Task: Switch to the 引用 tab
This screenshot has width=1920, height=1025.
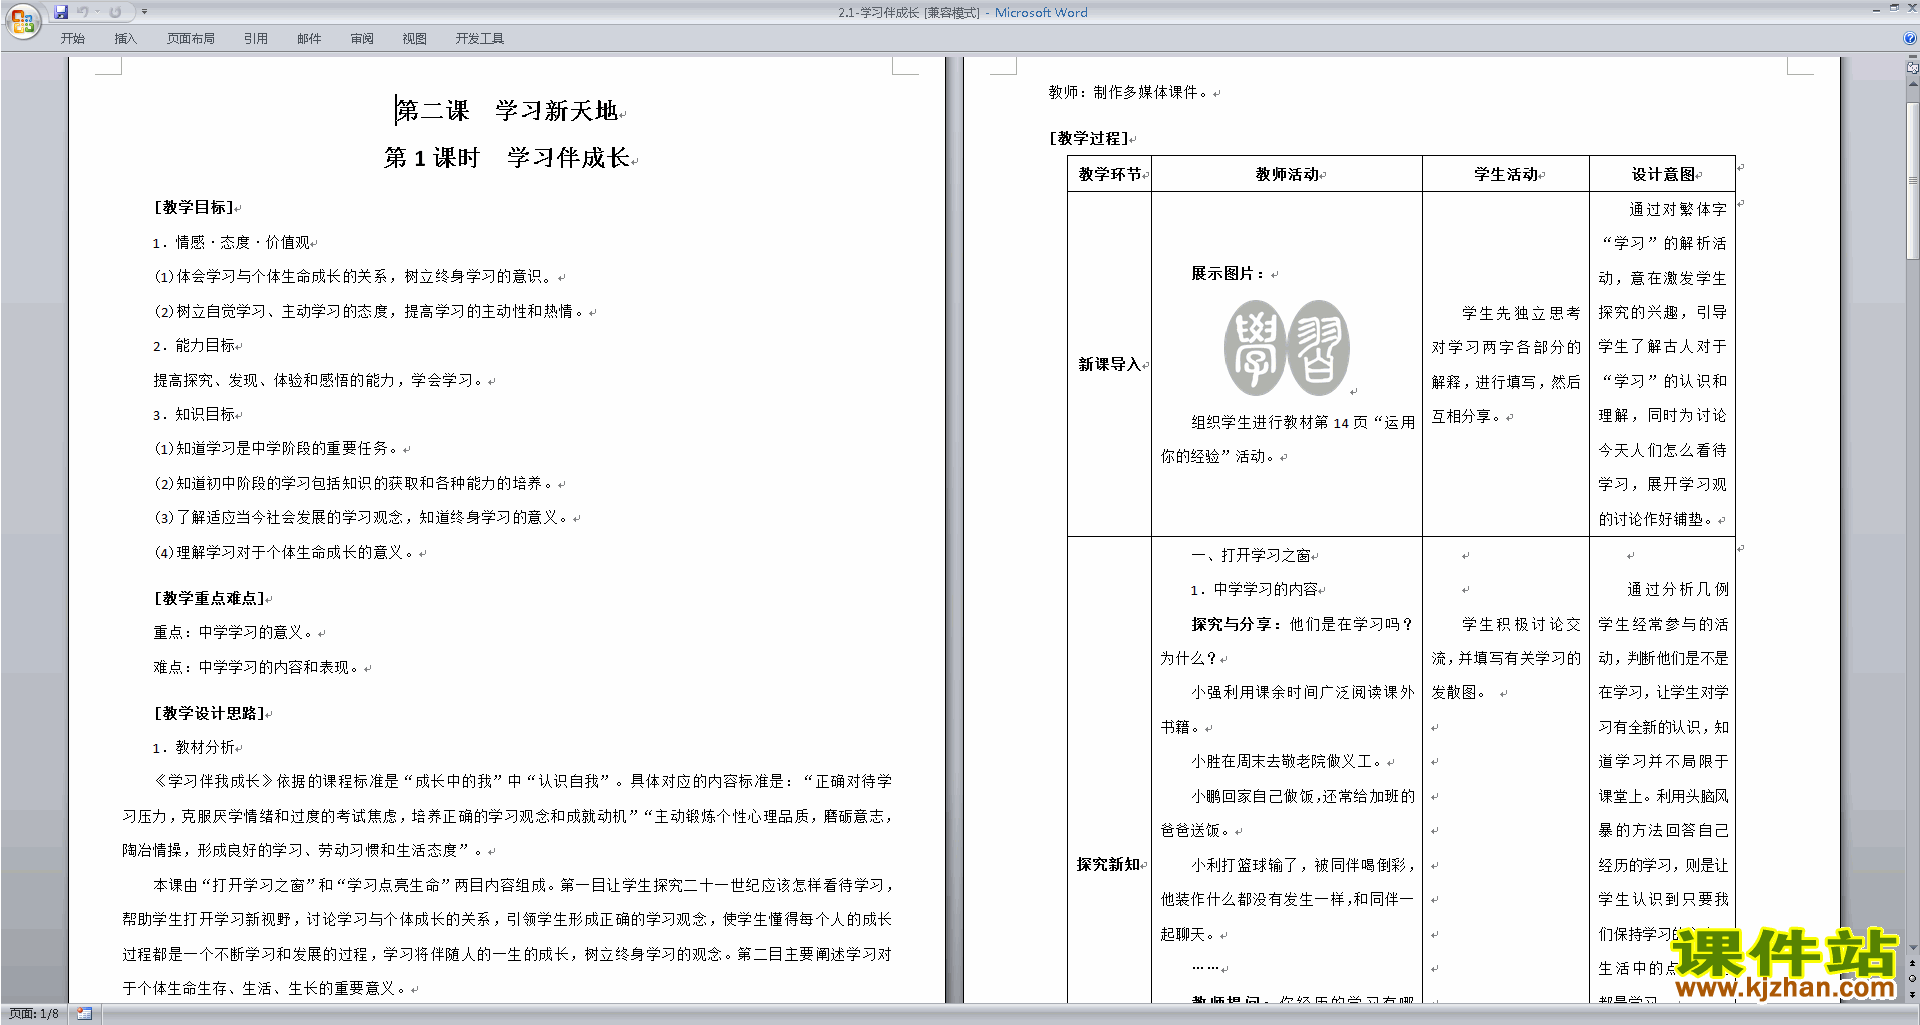Action: pos(255,39)
